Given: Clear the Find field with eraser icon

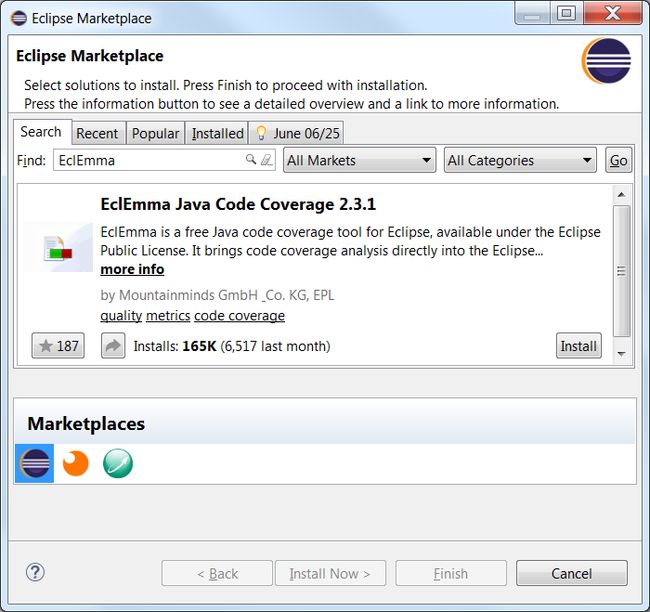Looking at the screenshot, I should point(266,160).
